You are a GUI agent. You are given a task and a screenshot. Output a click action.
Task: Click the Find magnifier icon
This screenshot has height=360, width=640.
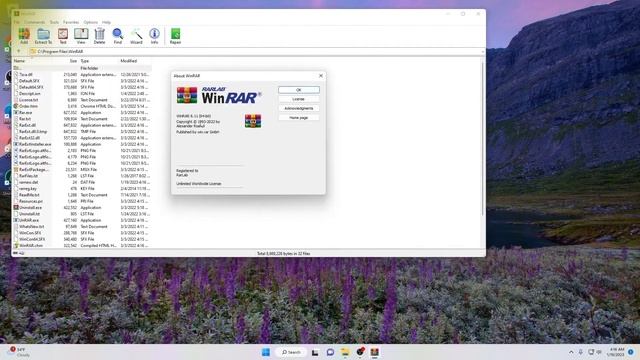coord(118,36)
